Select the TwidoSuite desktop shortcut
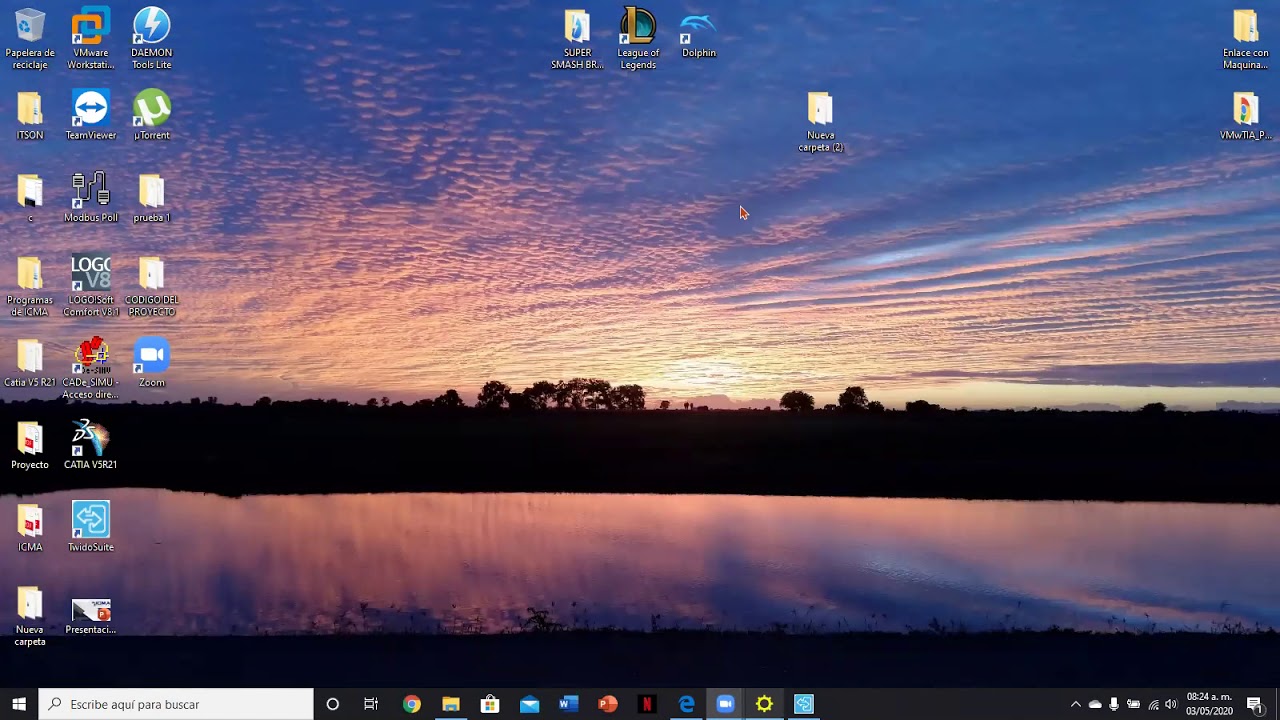This screenshot has height=720, width=1280. click(91, 527)
